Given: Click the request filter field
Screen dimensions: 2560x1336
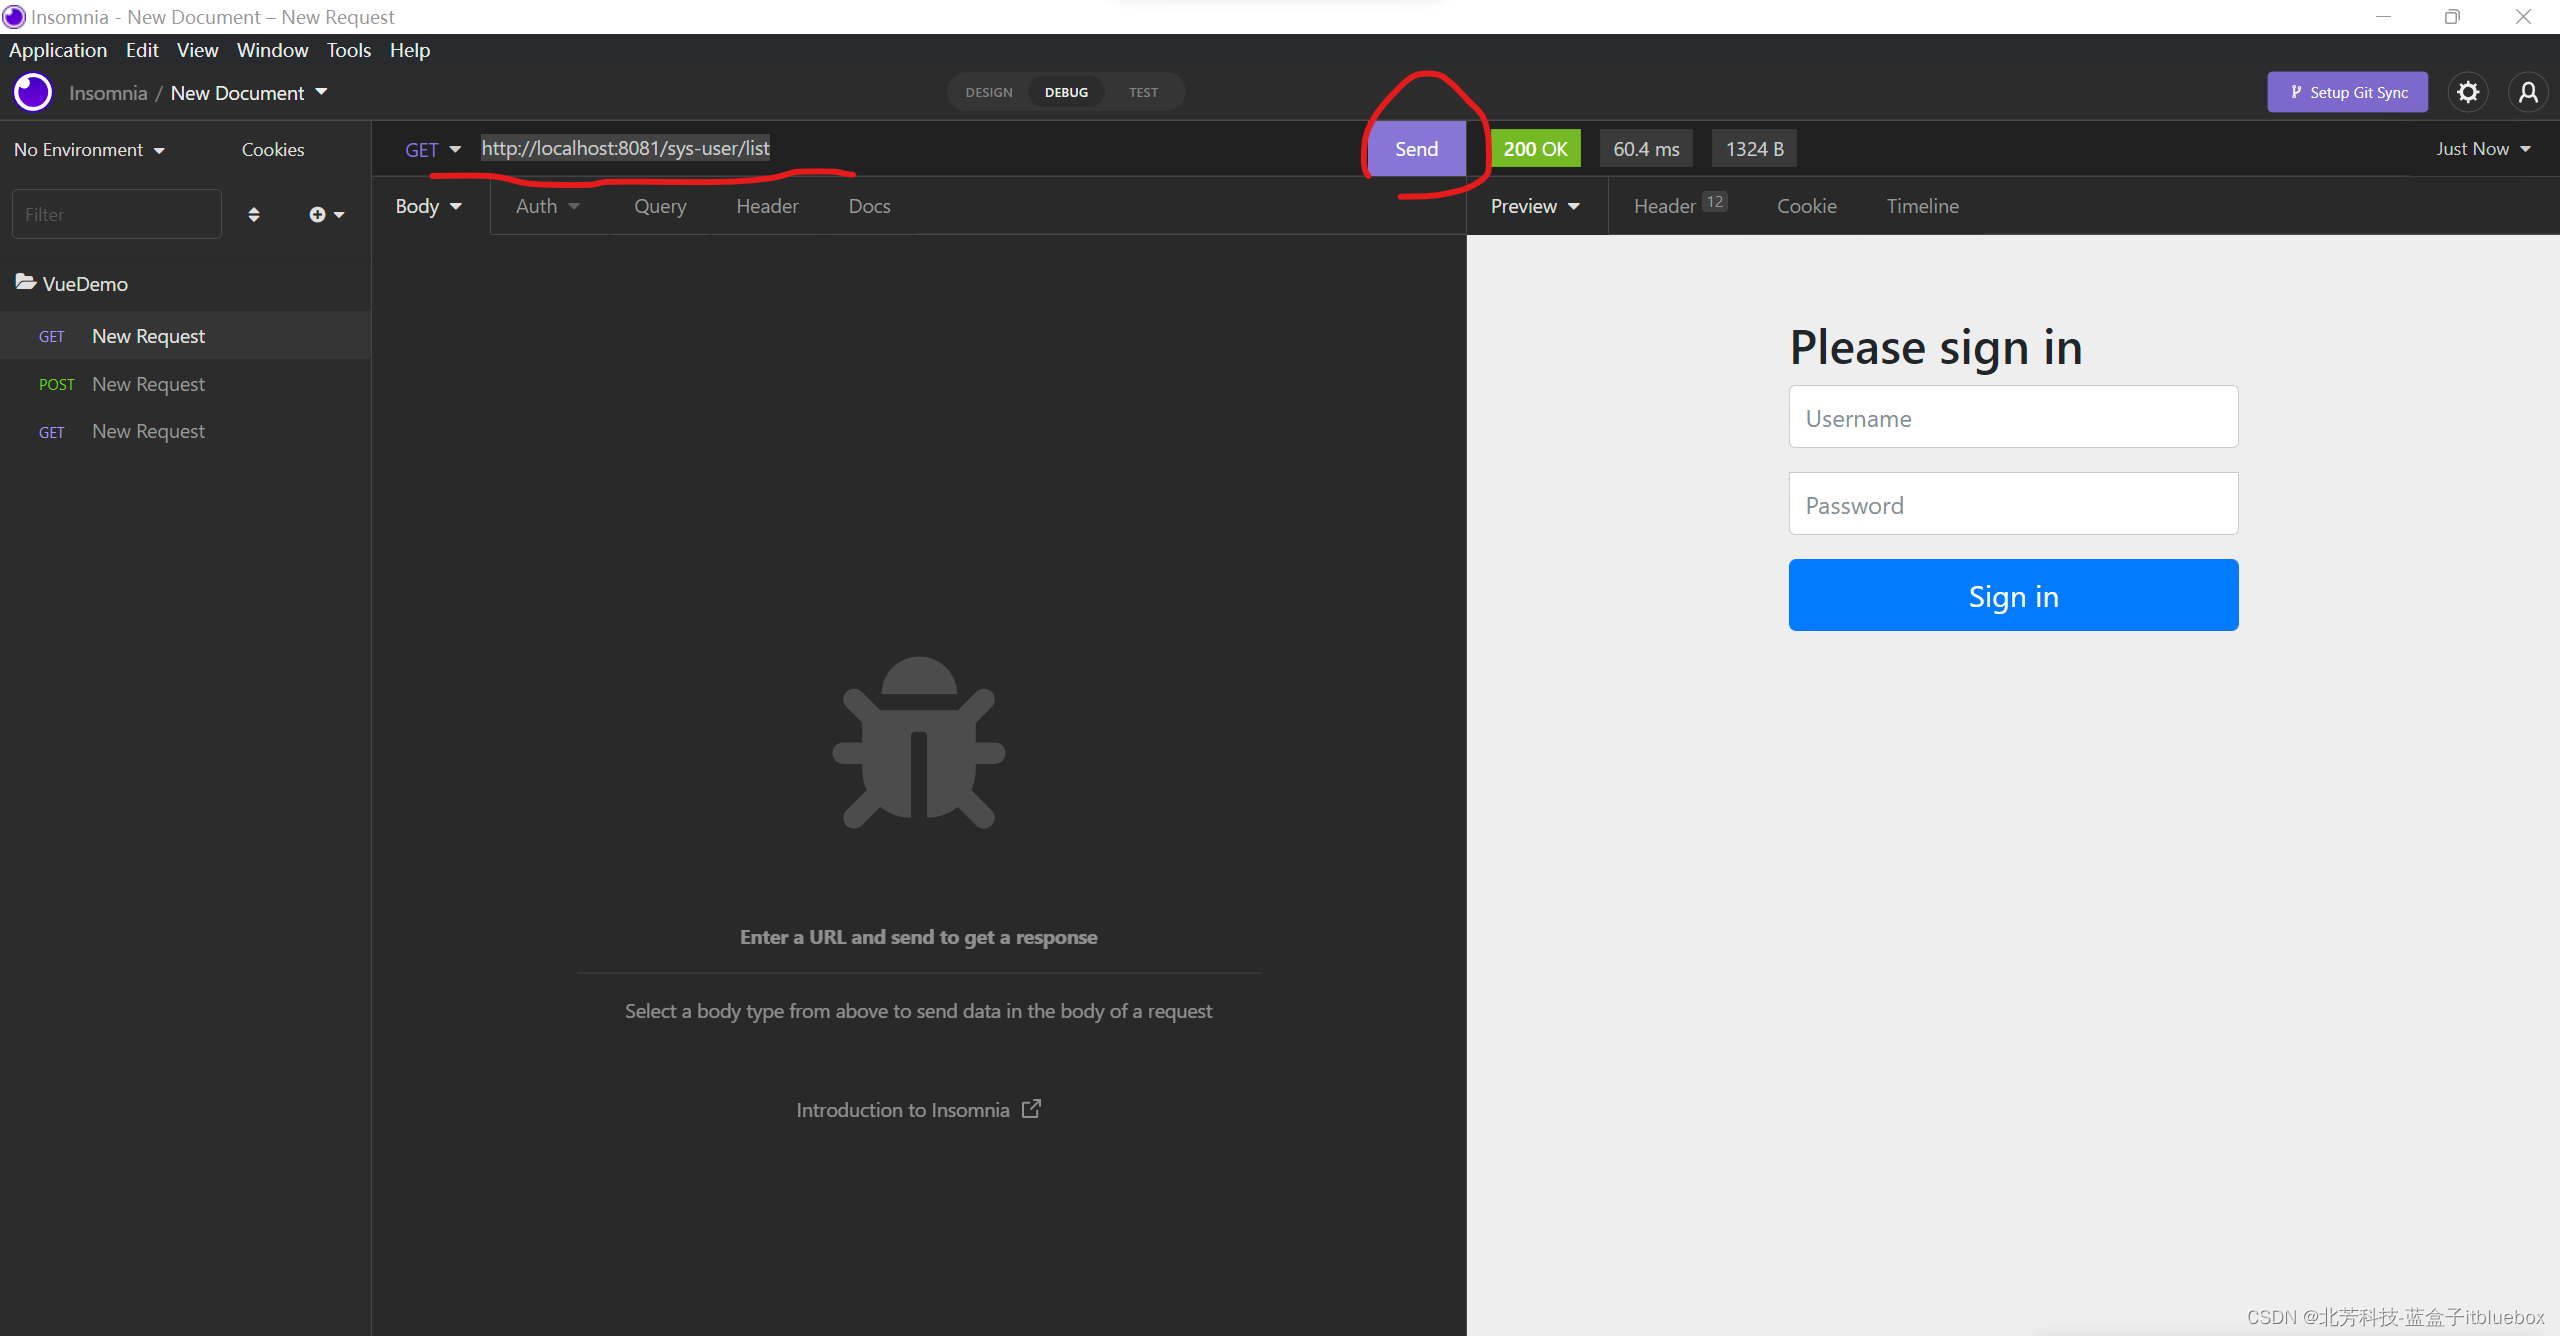Looking at the screenshot, I should 116,214.
